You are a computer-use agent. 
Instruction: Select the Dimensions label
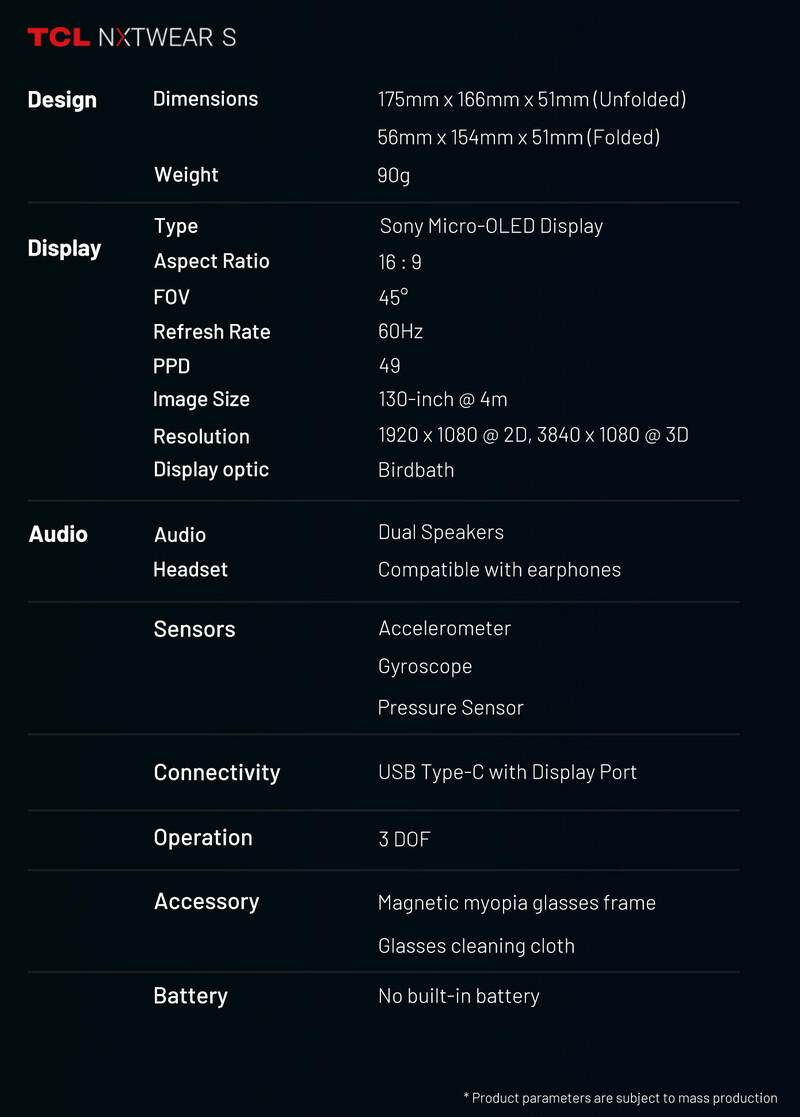pyautogui.click(x=205, y=99)
